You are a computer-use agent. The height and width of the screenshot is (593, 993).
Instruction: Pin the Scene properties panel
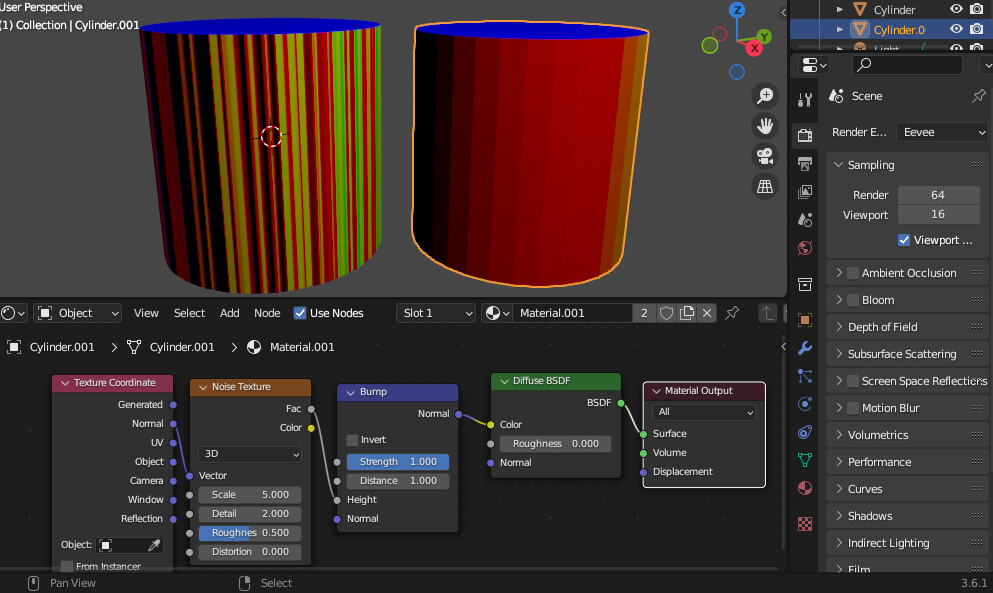tap(978, 96)
